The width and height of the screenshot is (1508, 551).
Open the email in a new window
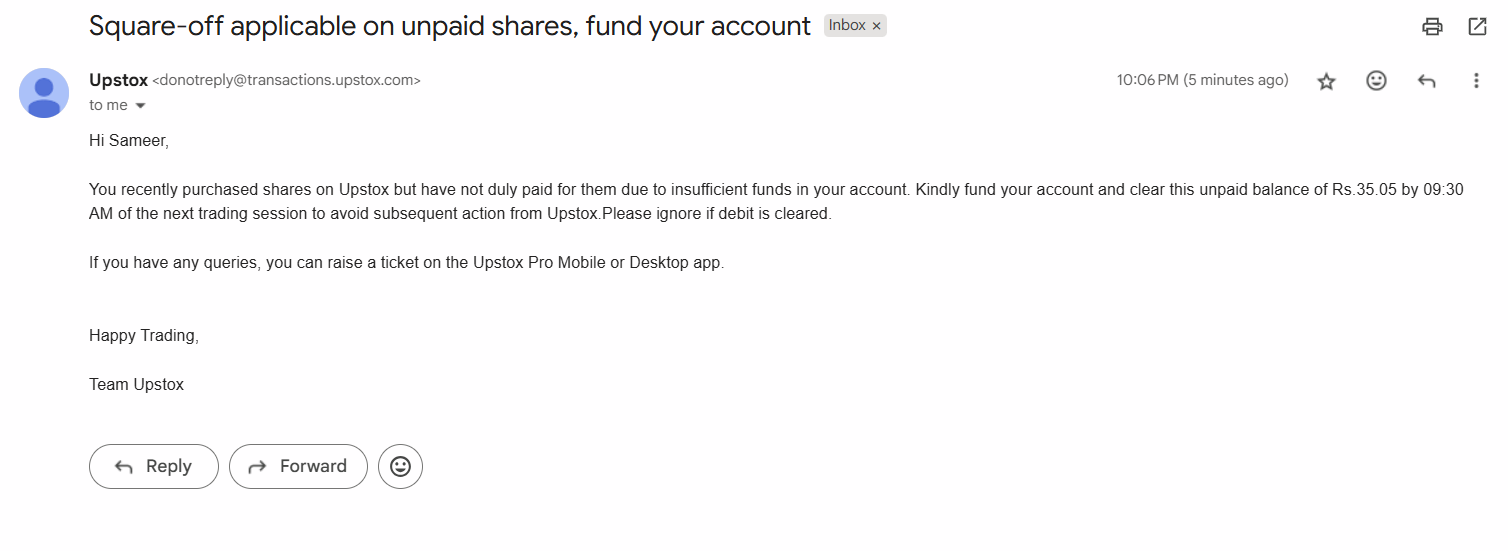(x=1477, y=27)
